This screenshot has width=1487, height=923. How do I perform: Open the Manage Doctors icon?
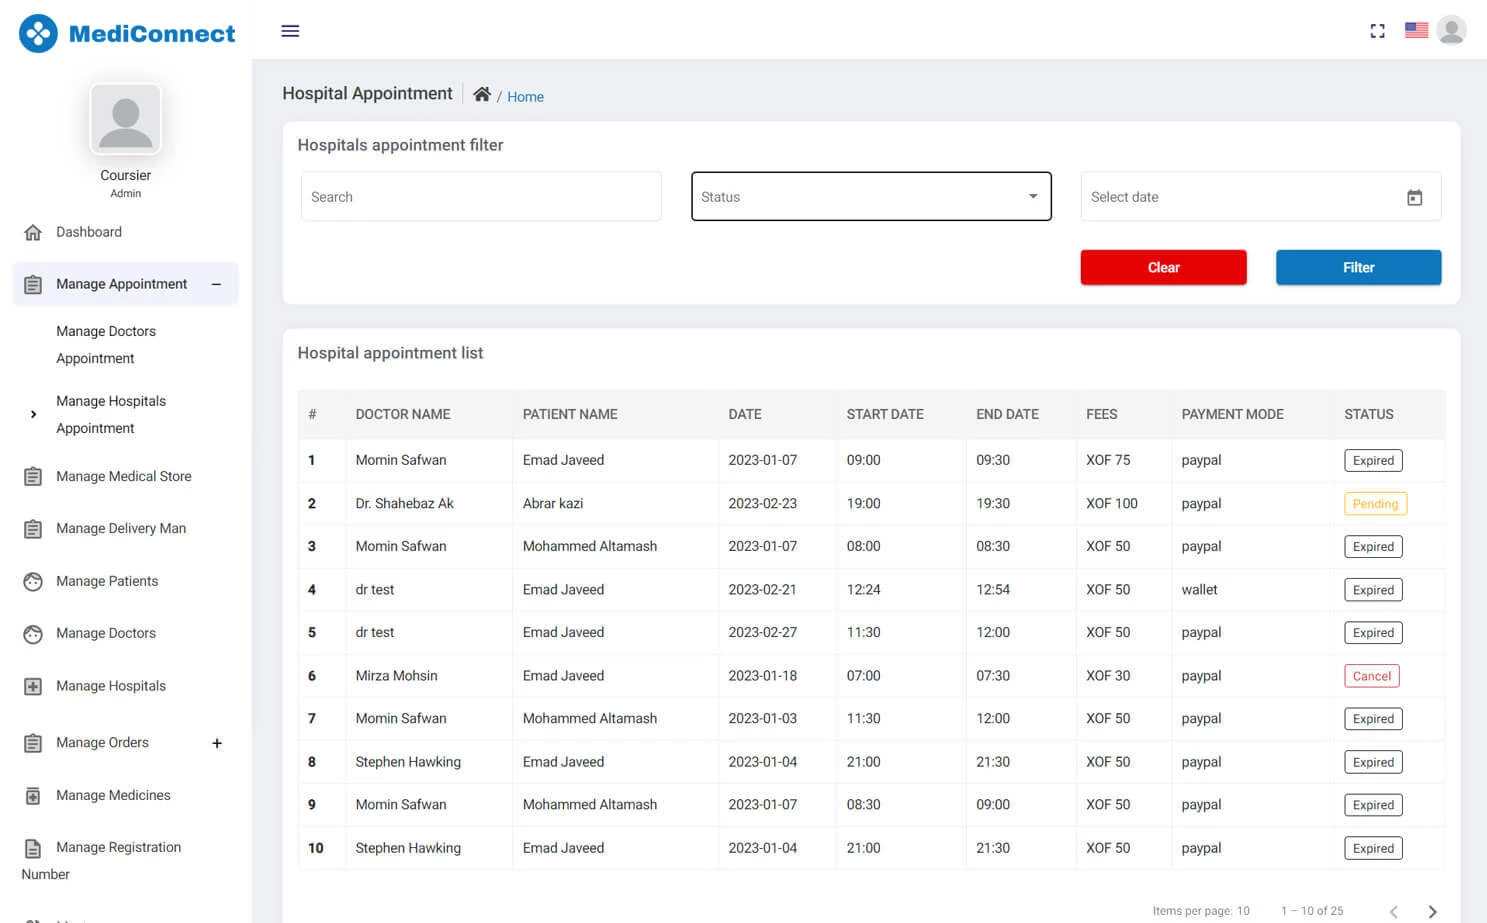click(34, 633)
